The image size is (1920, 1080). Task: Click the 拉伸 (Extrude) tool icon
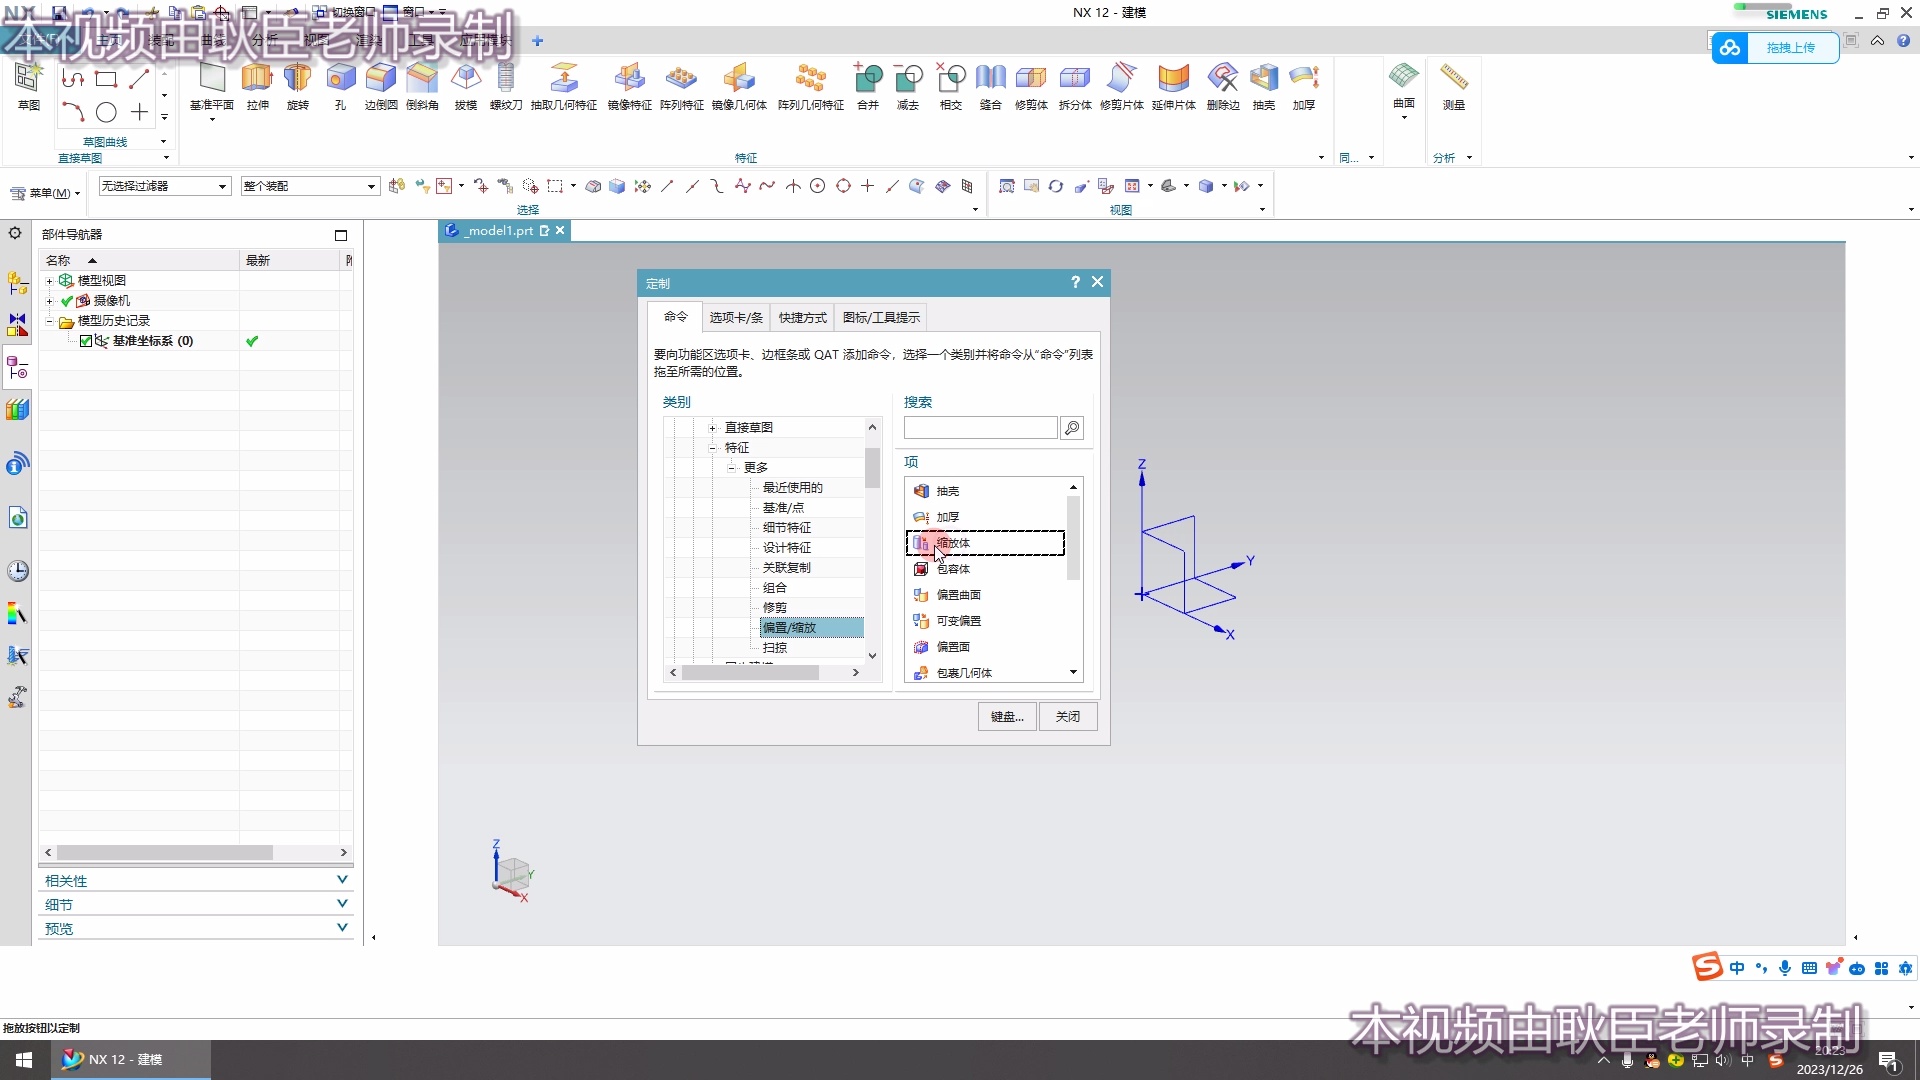point(257,79)
